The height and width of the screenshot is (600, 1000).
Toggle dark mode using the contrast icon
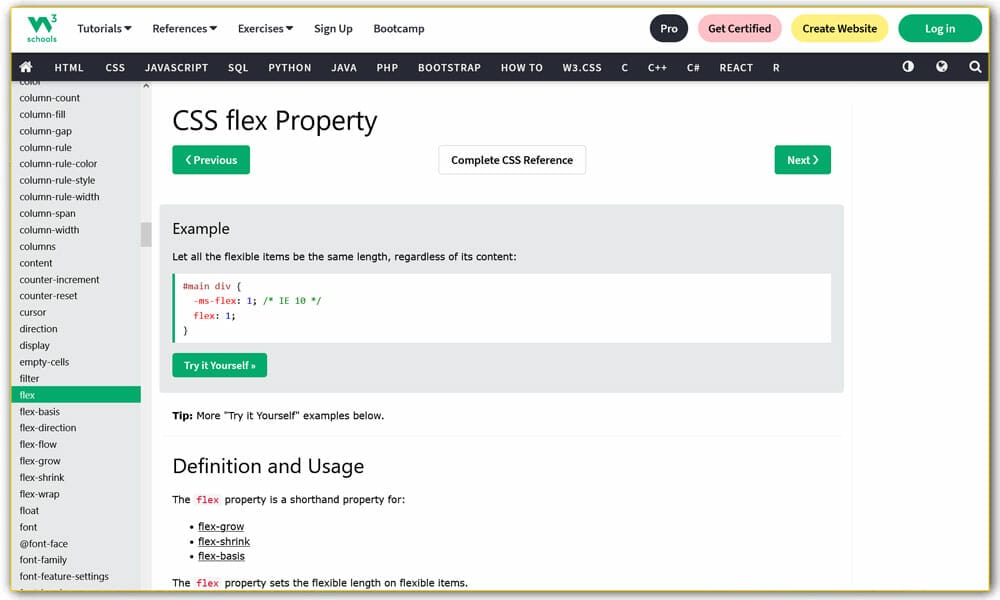click(907, 66)
